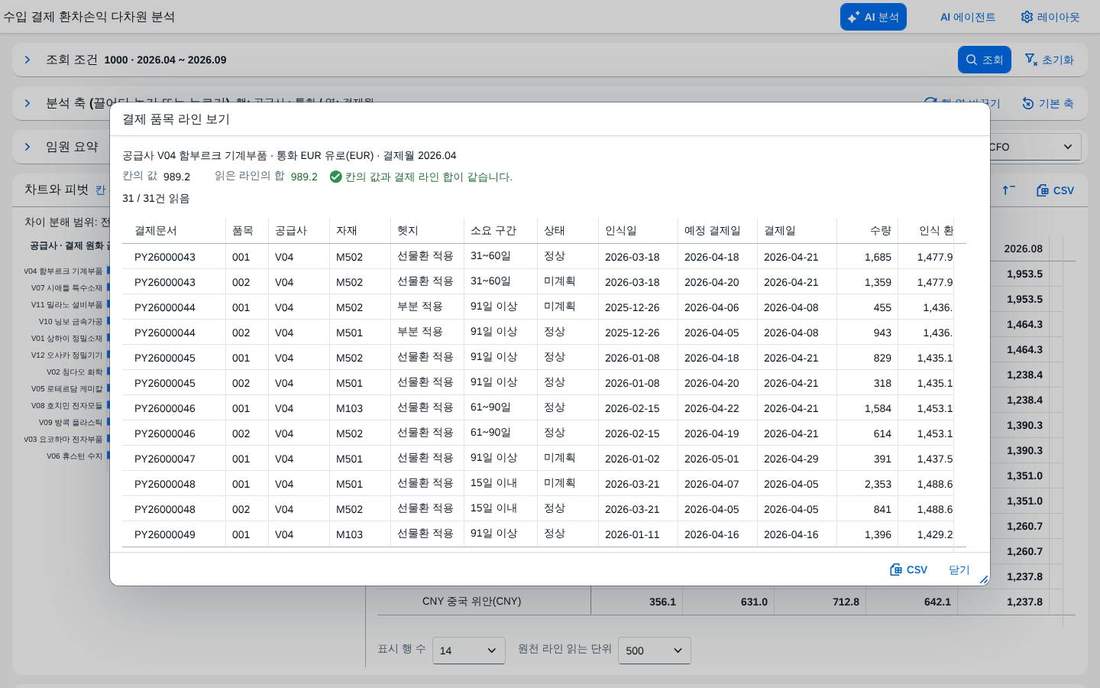Click the 2026-04-16 payment date
The height and width of the screenshot is (688, 1100).
coord(791,534)
